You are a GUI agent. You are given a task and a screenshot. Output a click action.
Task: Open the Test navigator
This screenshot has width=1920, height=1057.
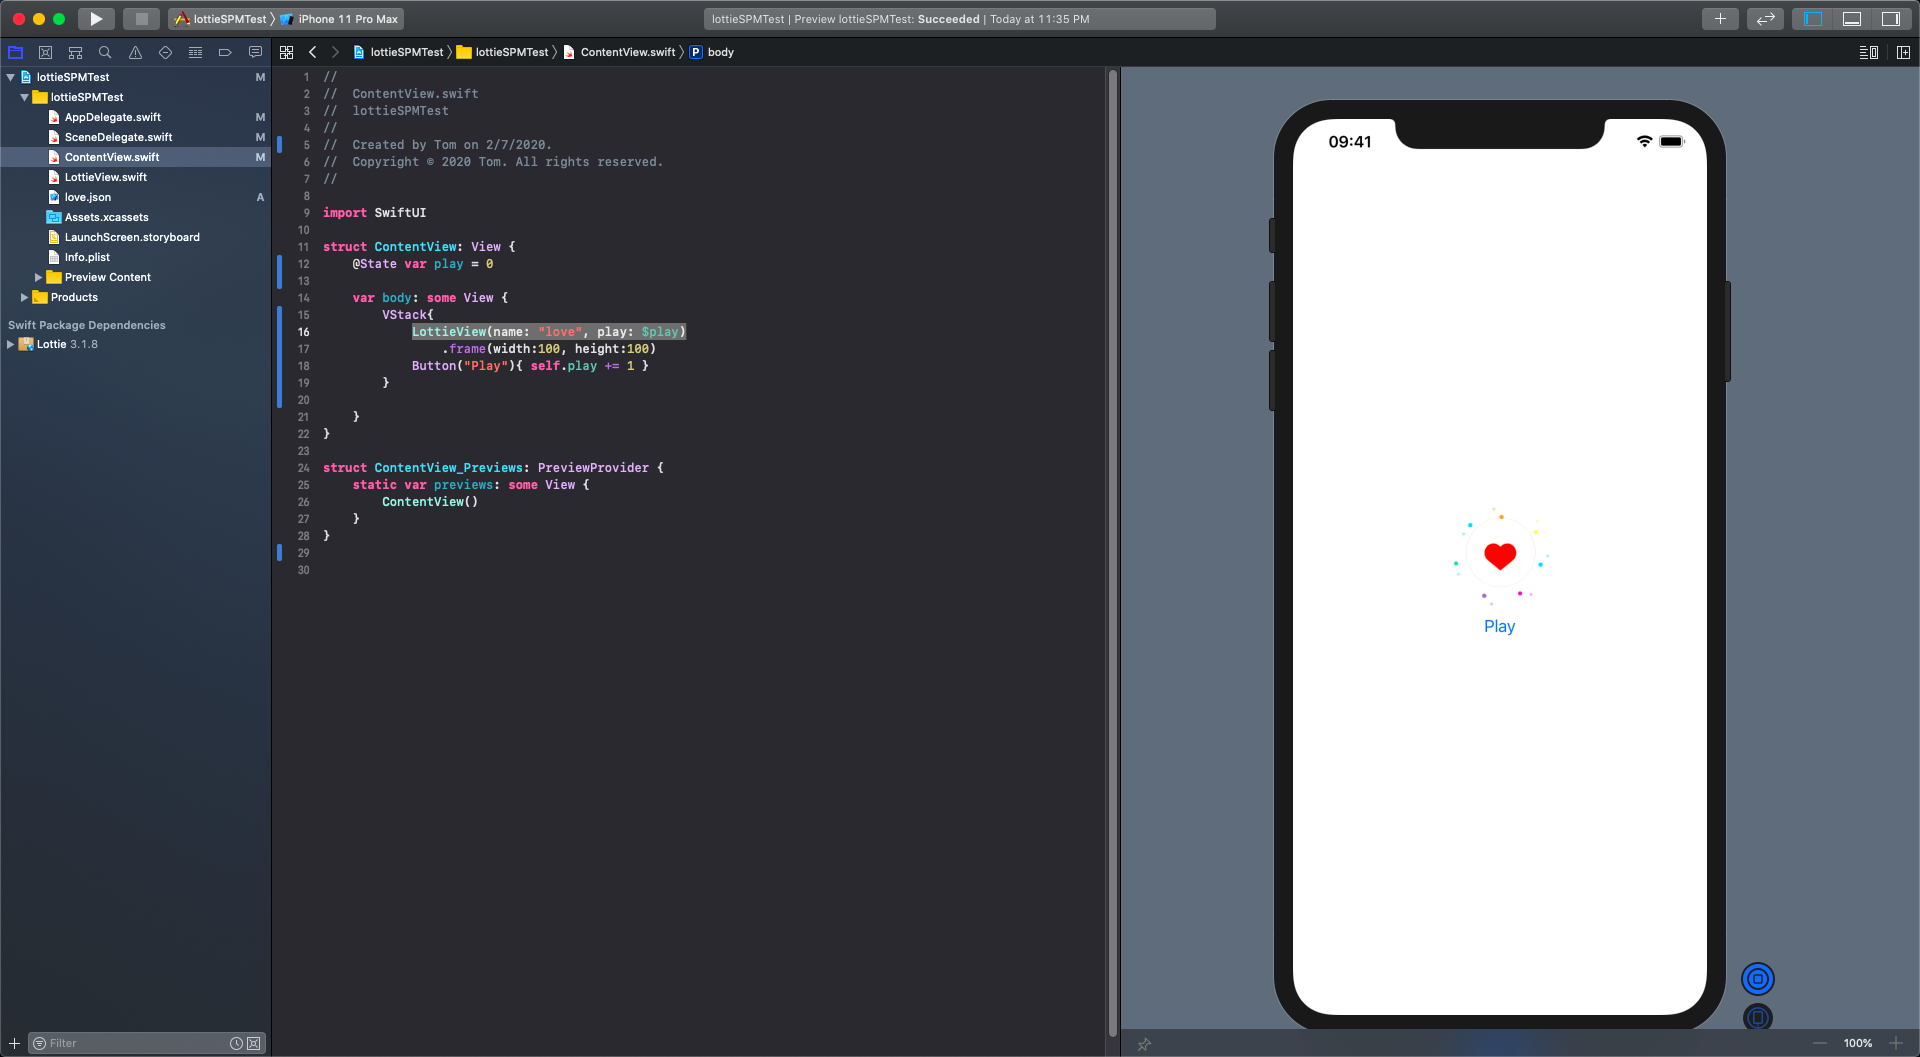click(165, 52)
